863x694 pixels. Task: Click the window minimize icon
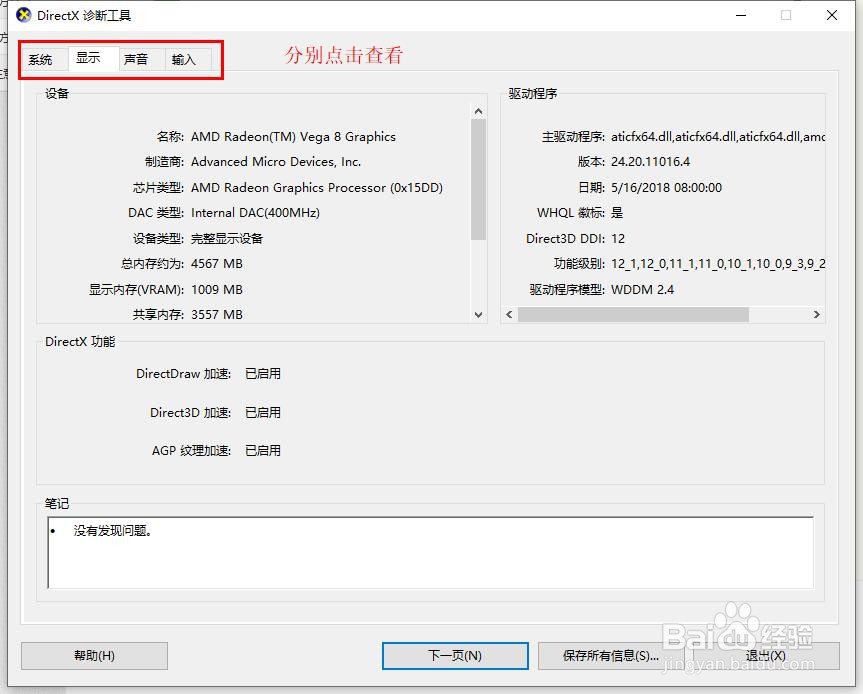coord(739,16)
